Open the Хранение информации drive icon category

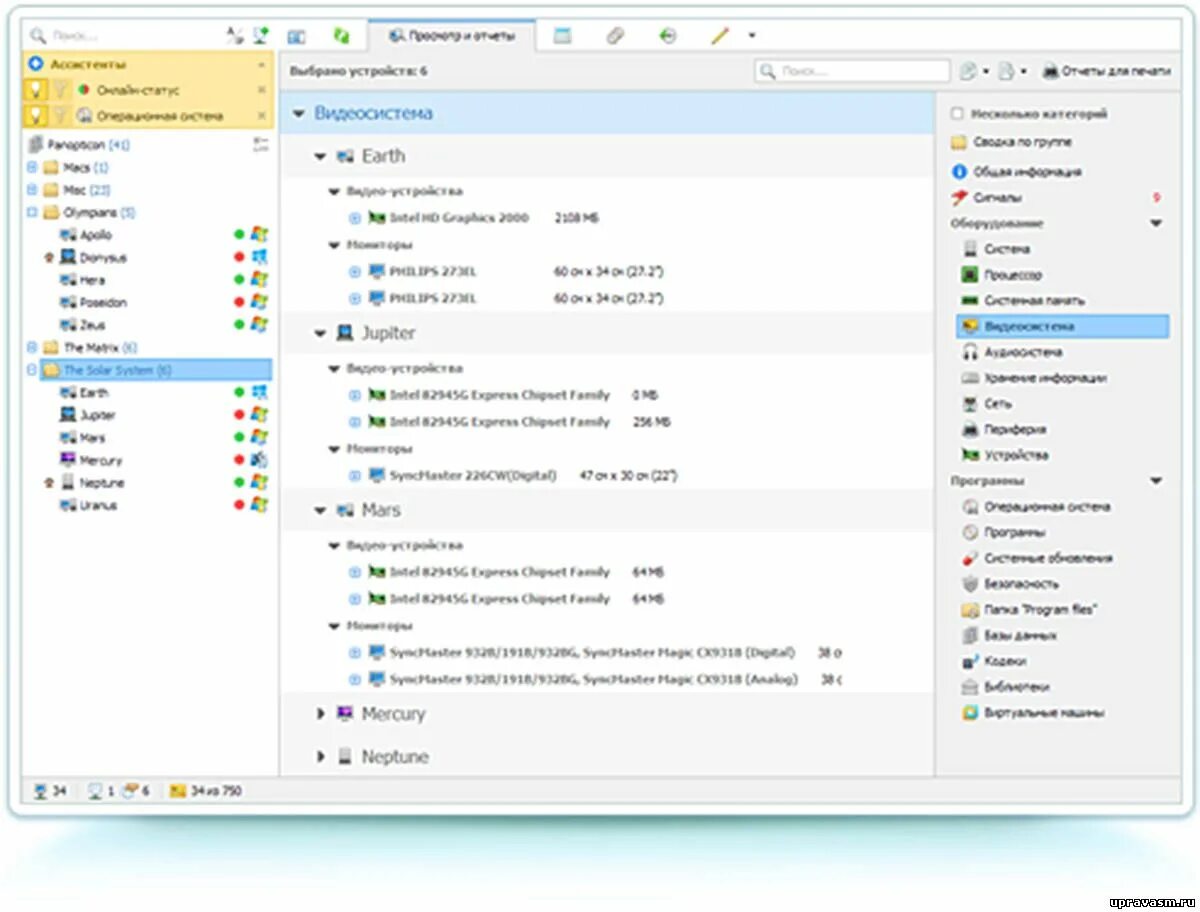[x=969, y=379]
